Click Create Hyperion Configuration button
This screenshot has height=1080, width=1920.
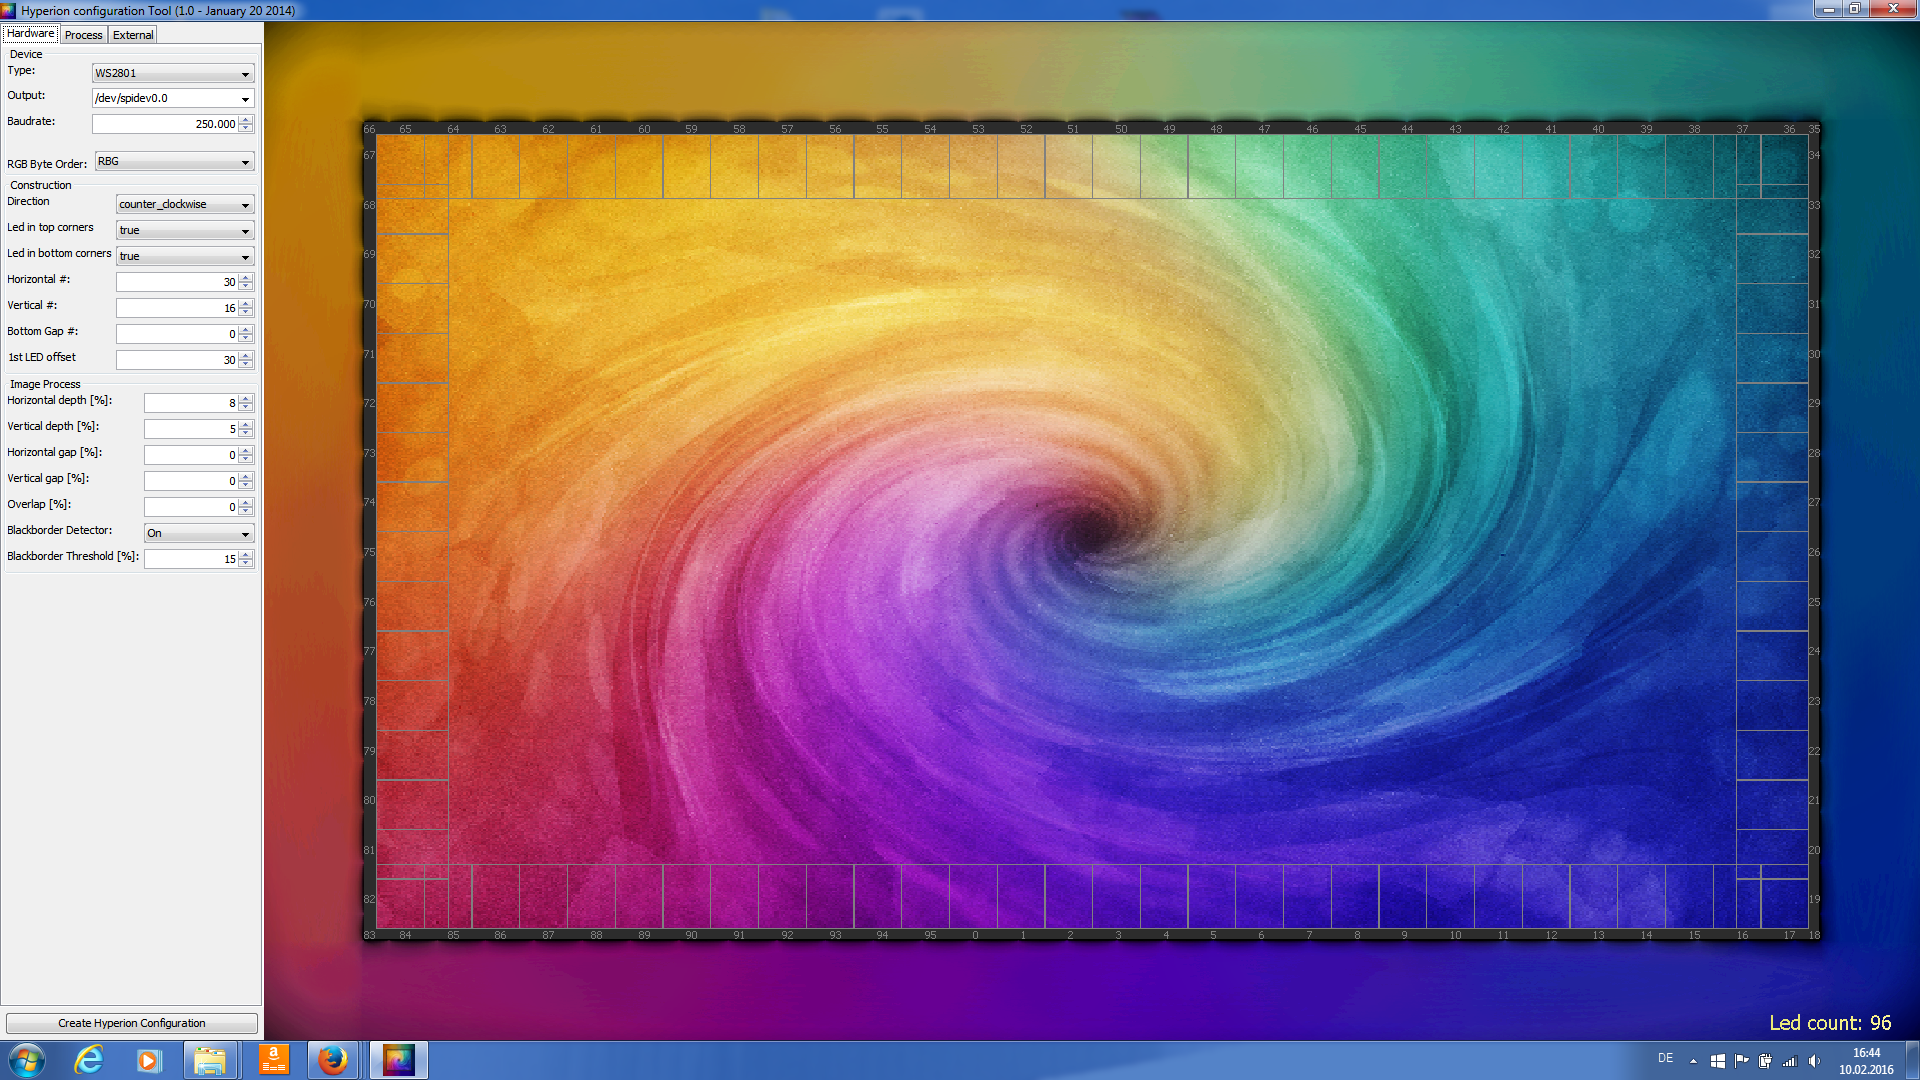[x=131, y=1023]
